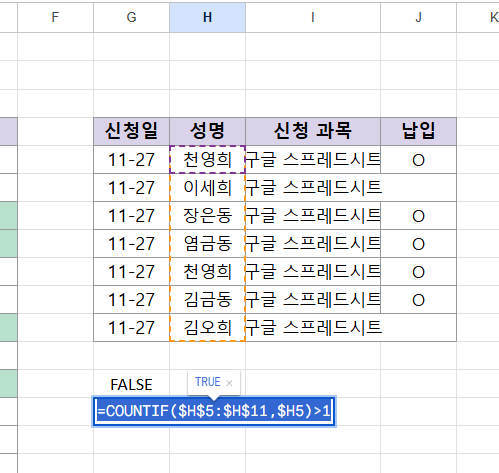Select the 장은동 name cell
The height and width of the screenshot is (473, 499).
pyautogui.click(x=207, y=216)
